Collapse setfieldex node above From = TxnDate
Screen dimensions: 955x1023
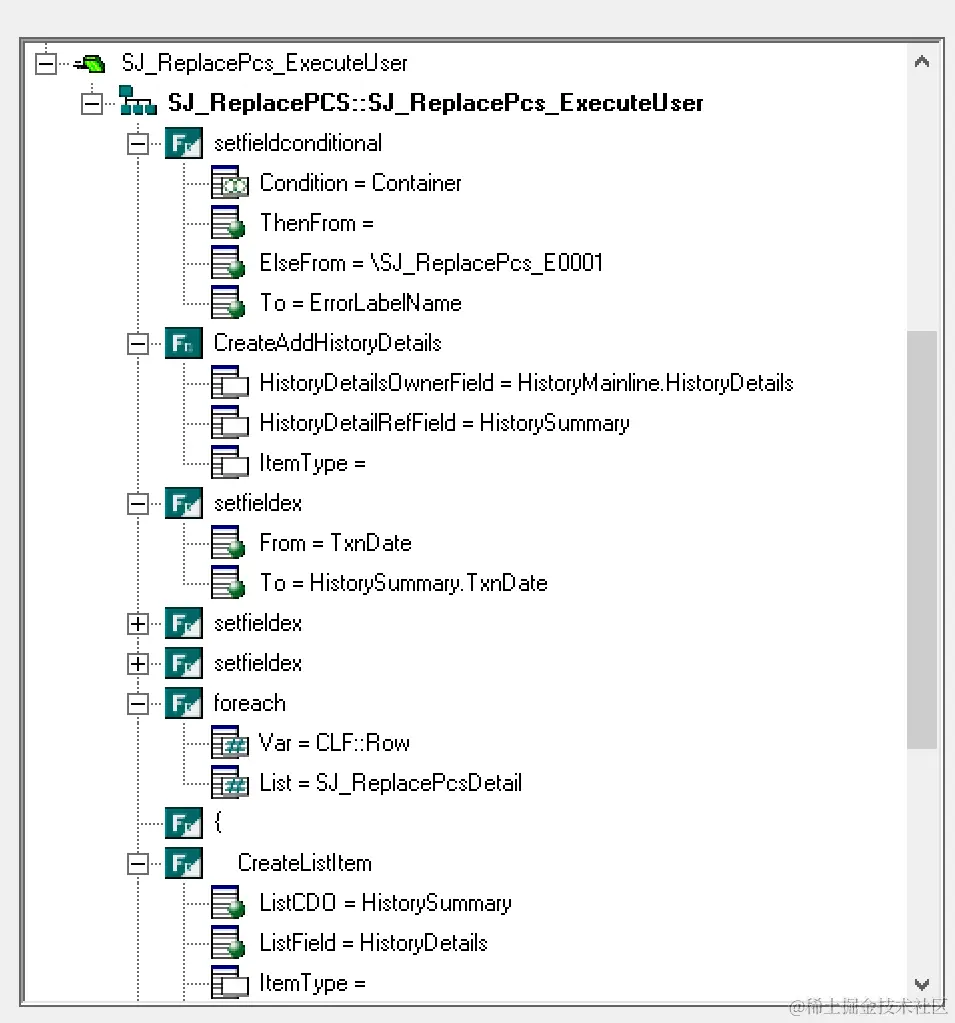click(138, 504)
